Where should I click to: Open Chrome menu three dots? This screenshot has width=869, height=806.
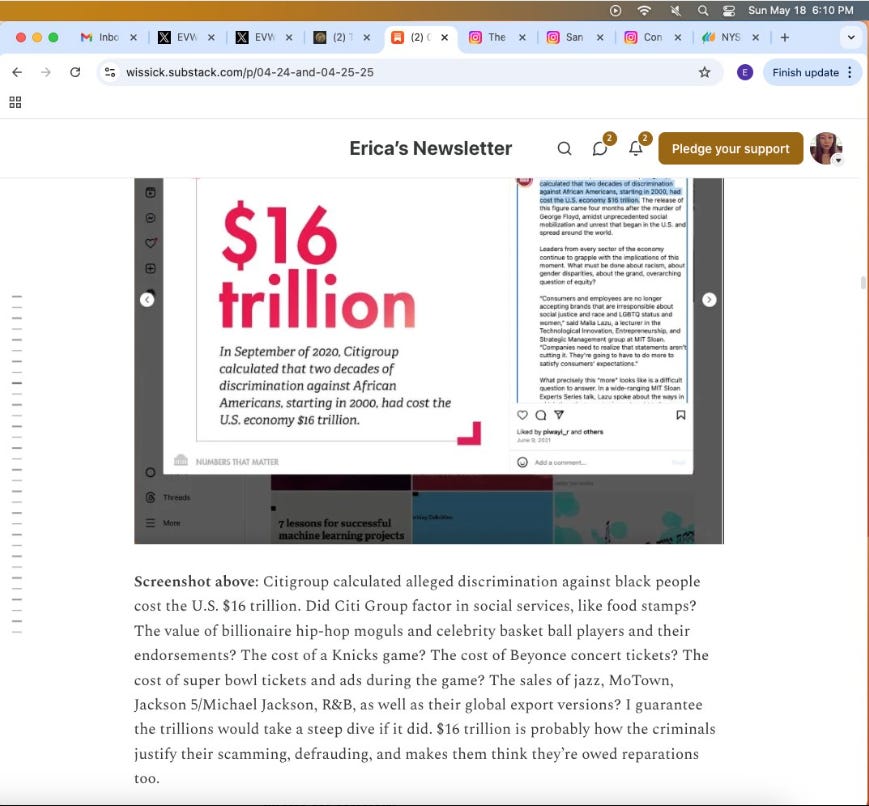[850, 72]
